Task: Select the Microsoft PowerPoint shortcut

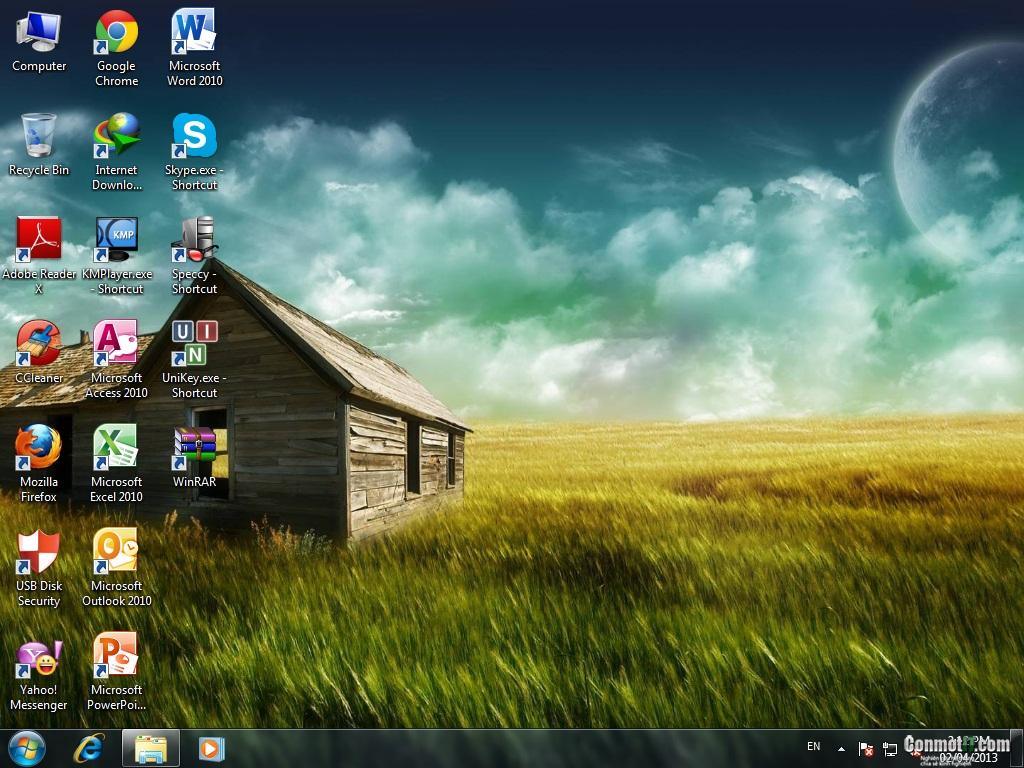Action: tap(116, 671)
